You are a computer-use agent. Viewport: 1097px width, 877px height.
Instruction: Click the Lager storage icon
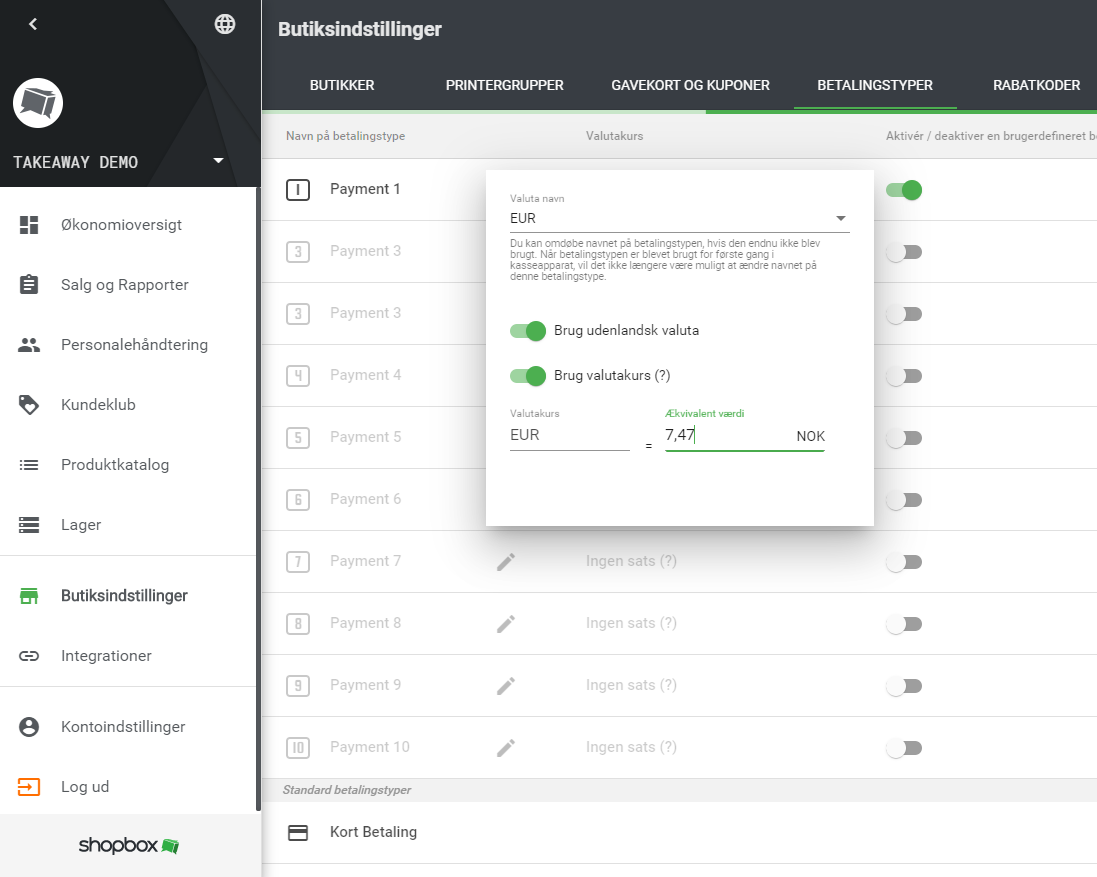click(29, 525)
